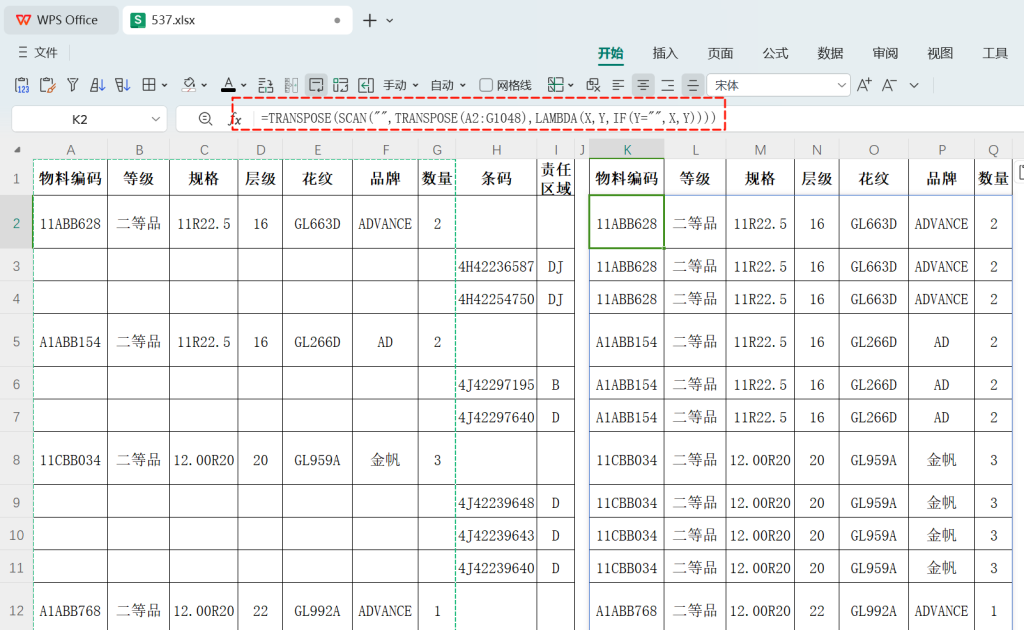The image size is (1024, 630).
Task: Expand the more toolbar options chevron
Action: (914, 86)
